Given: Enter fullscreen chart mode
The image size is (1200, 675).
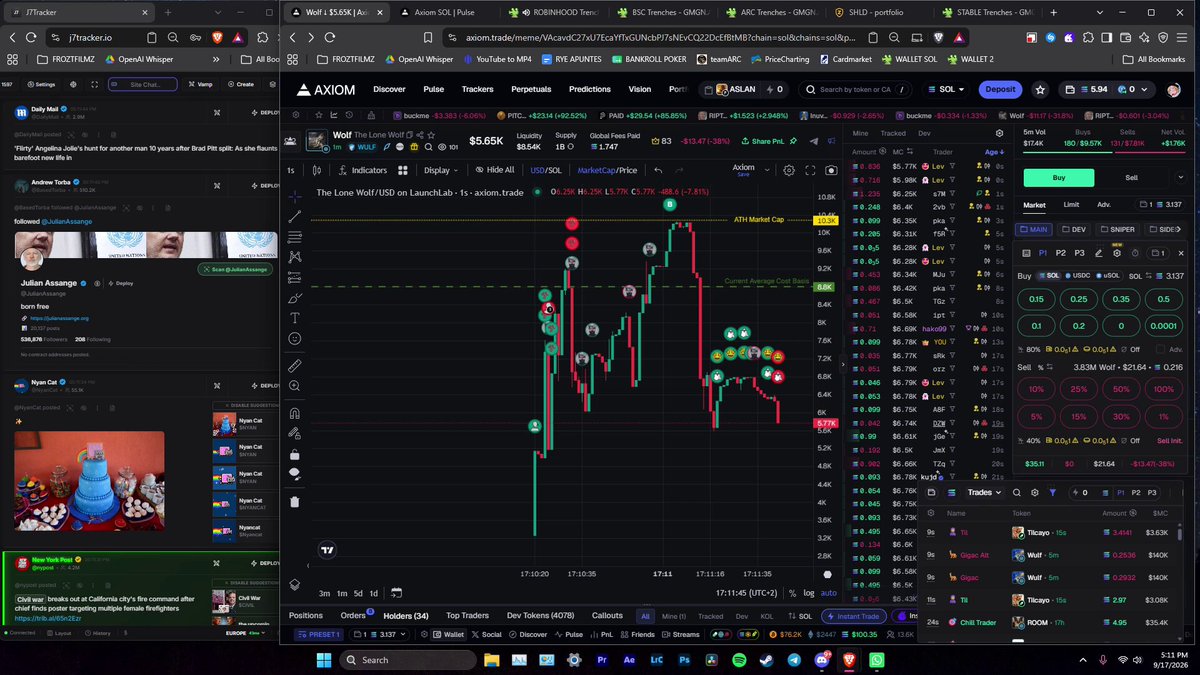Looking at the screenshot, I should click(810, 170).
